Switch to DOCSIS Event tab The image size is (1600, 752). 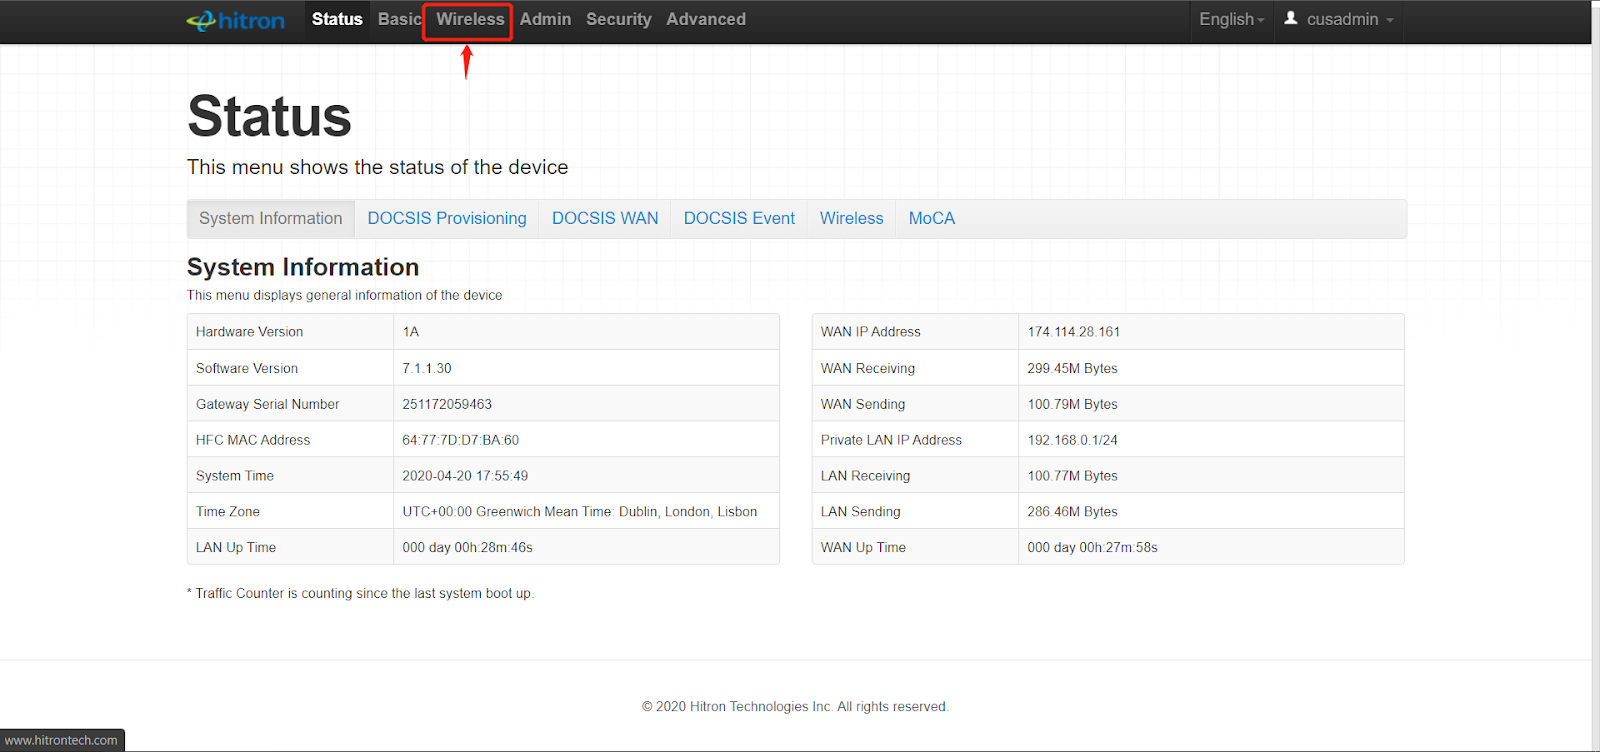(x=739, y=218)
